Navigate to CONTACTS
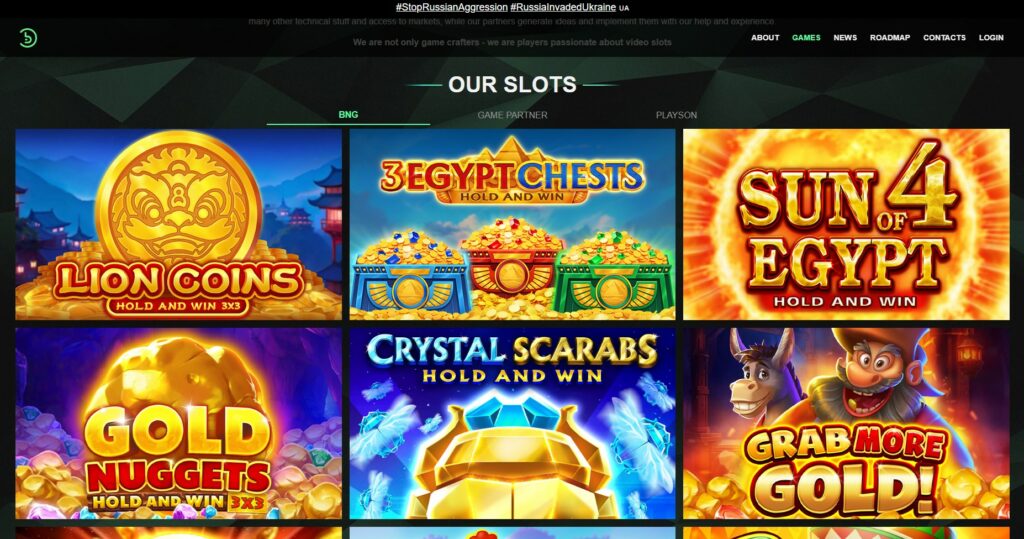 [x=944, y=38]
